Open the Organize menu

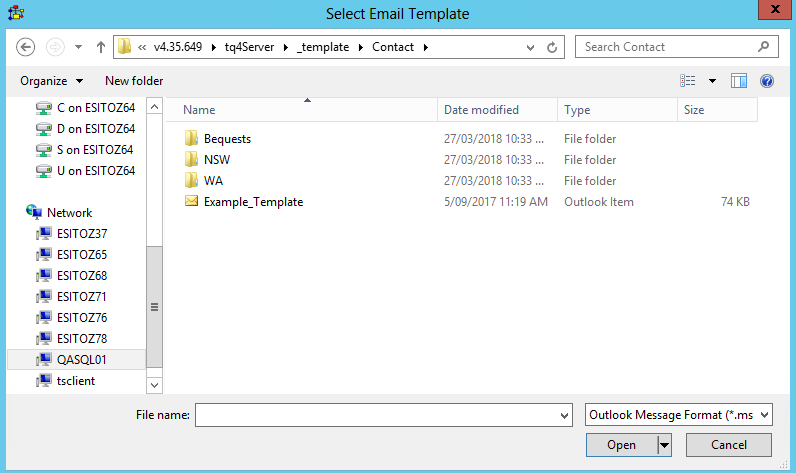pyautogui.click(x=51, y=81)
